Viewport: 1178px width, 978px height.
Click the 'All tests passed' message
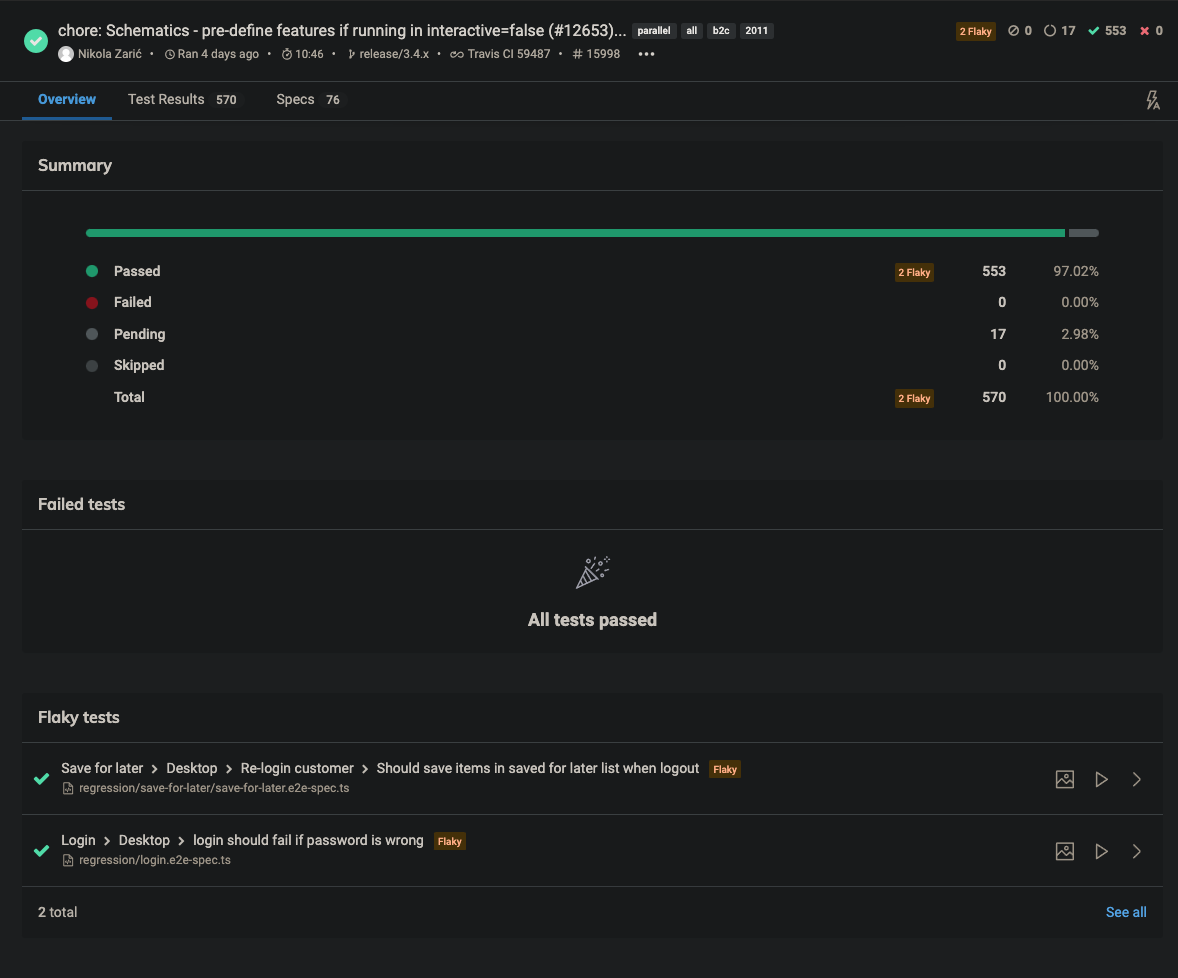click(x=592, y=620)
